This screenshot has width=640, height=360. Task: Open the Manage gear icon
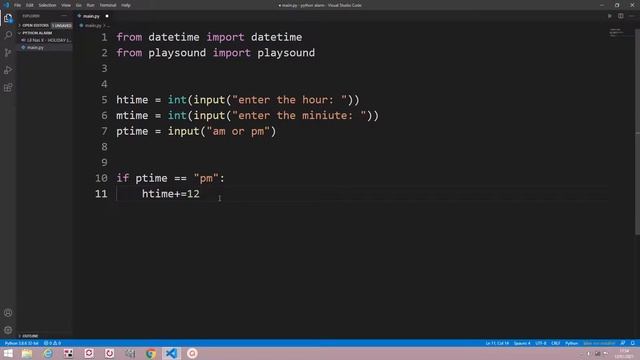[x=8, y=330]
